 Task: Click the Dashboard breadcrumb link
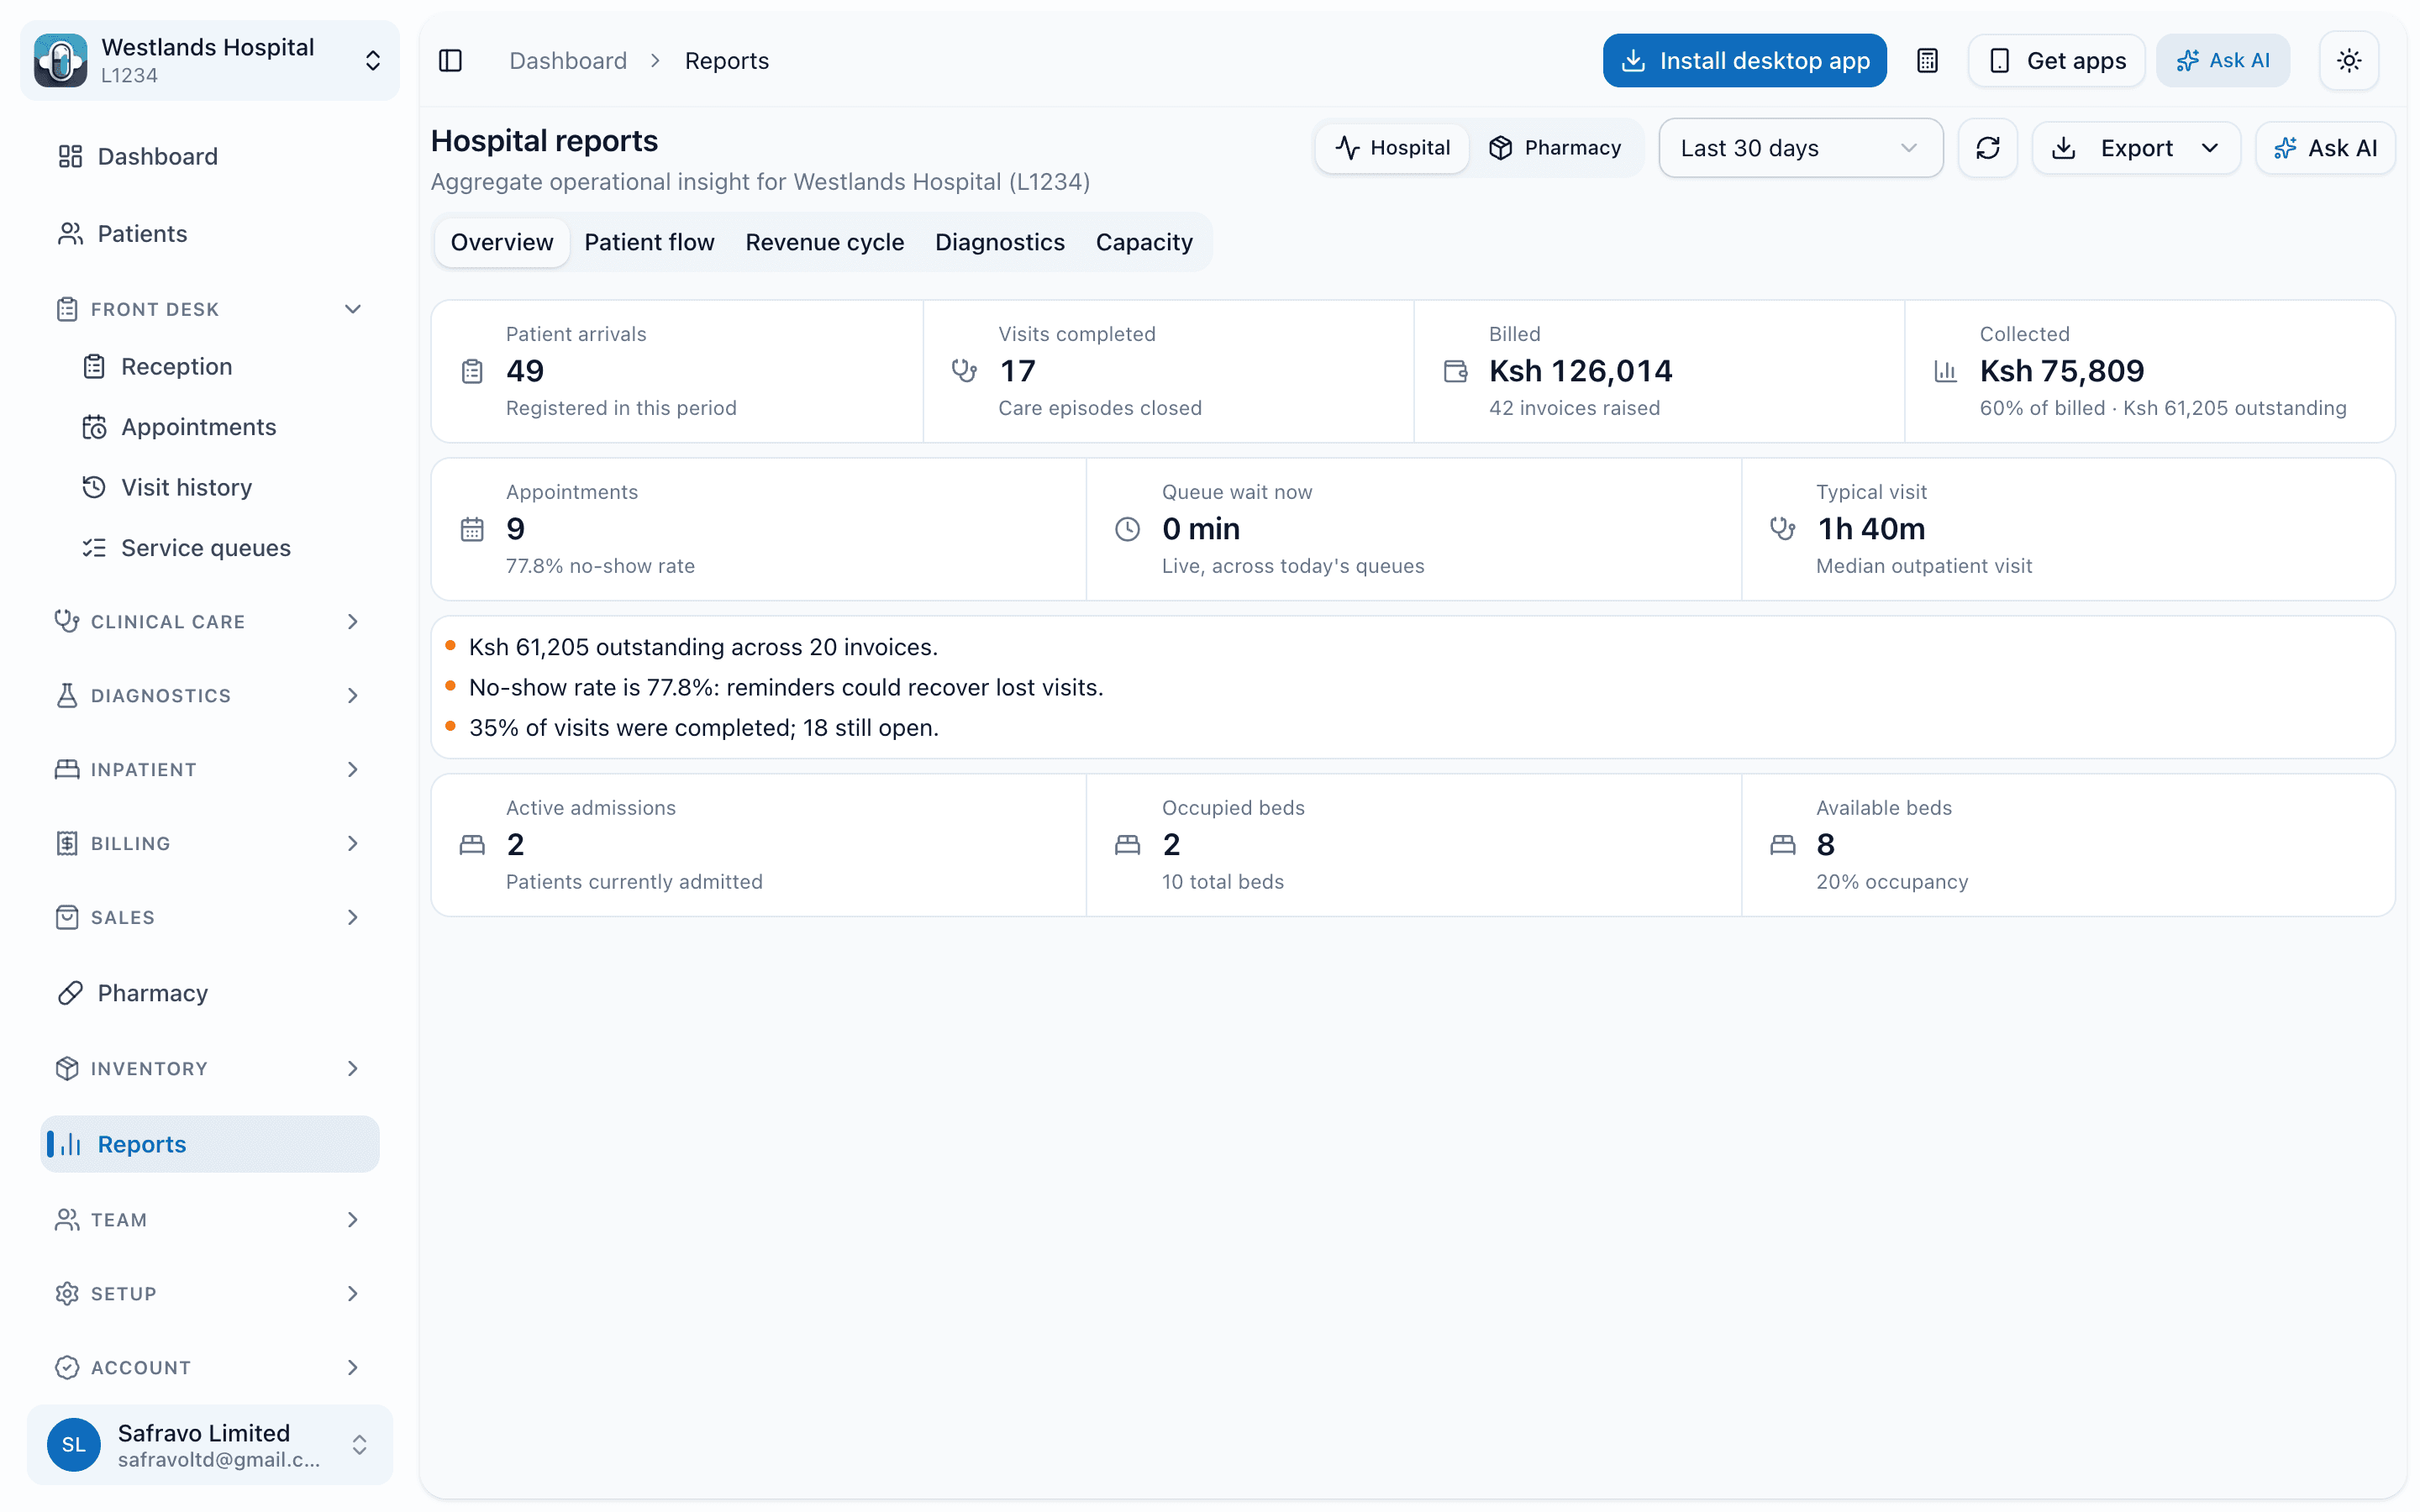568,61
